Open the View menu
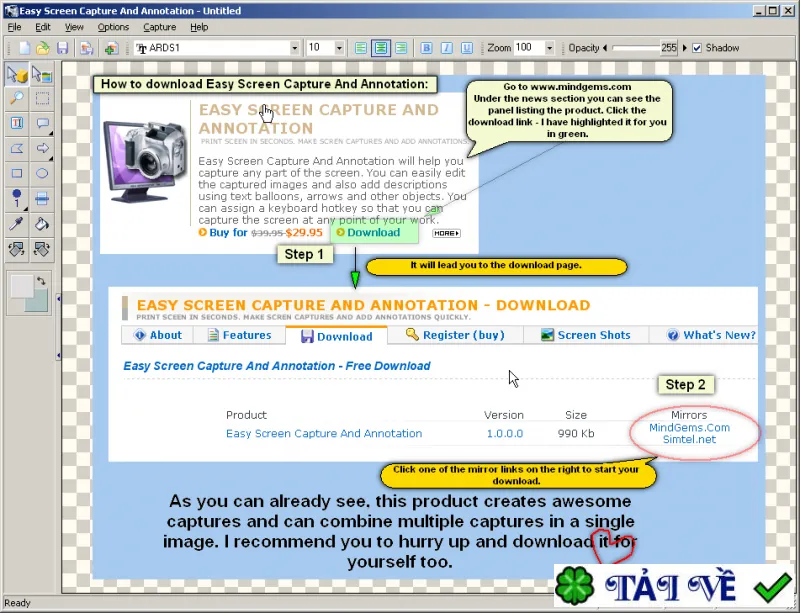 tap(74, 27)
